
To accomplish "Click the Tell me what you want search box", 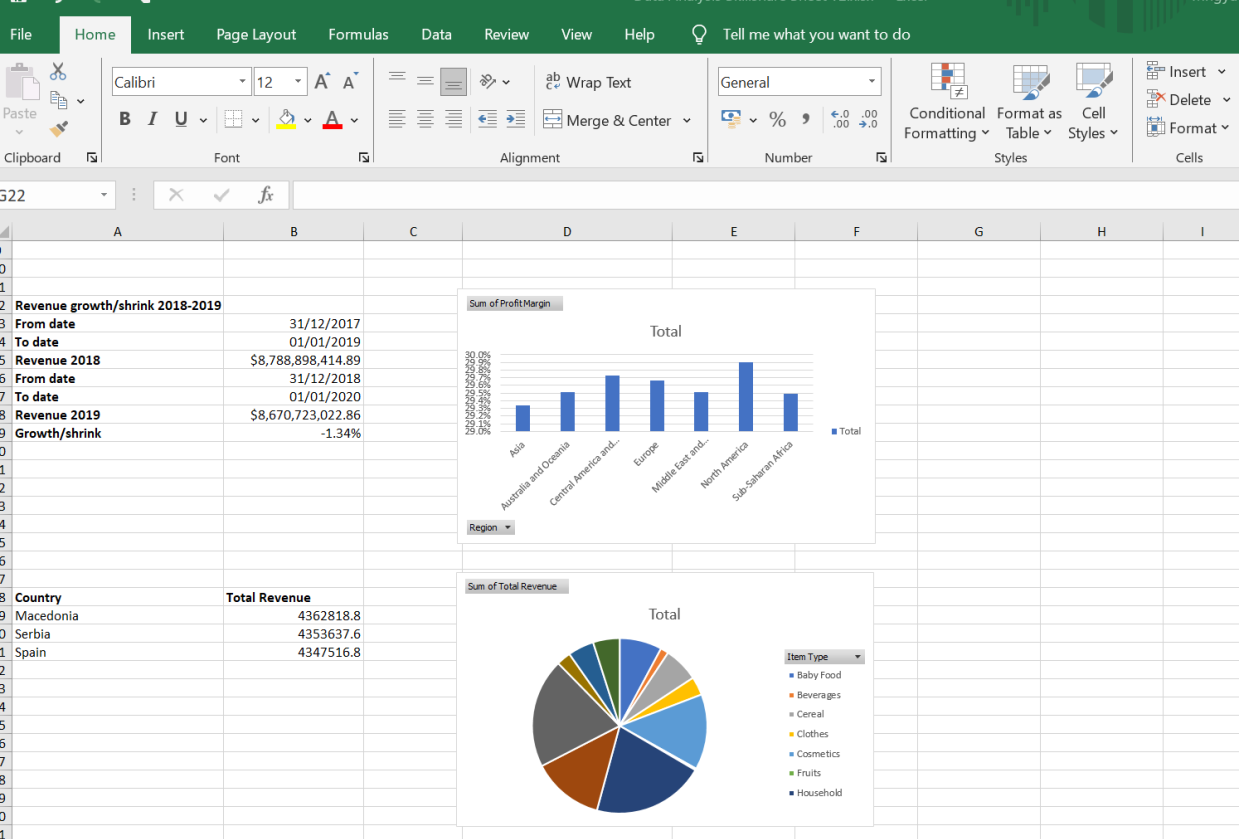I will point(816,34).
